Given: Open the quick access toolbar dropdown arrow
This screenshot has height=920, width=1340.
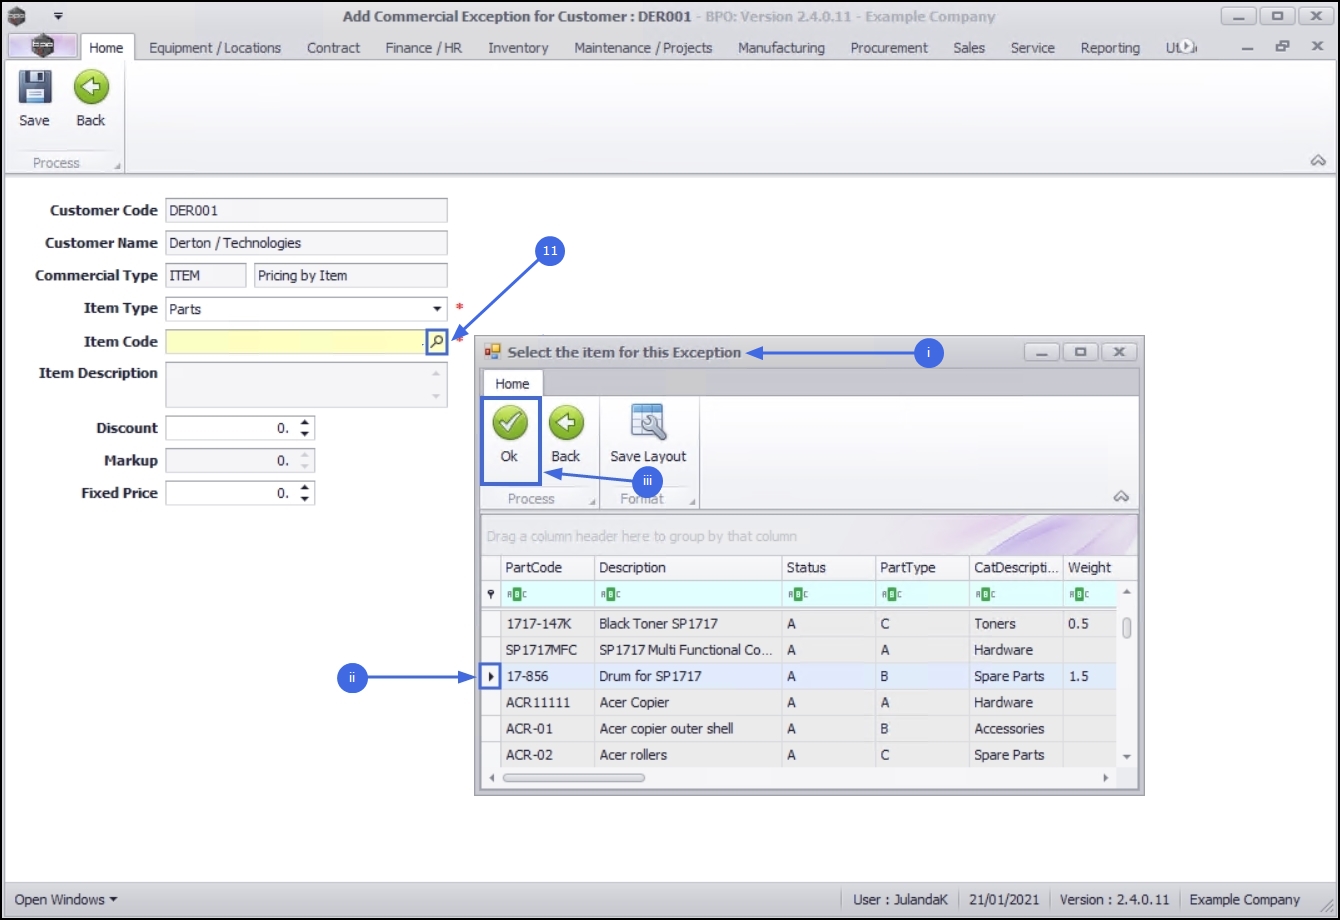Looking at the screenshot, I should click(x=58, y=16).
